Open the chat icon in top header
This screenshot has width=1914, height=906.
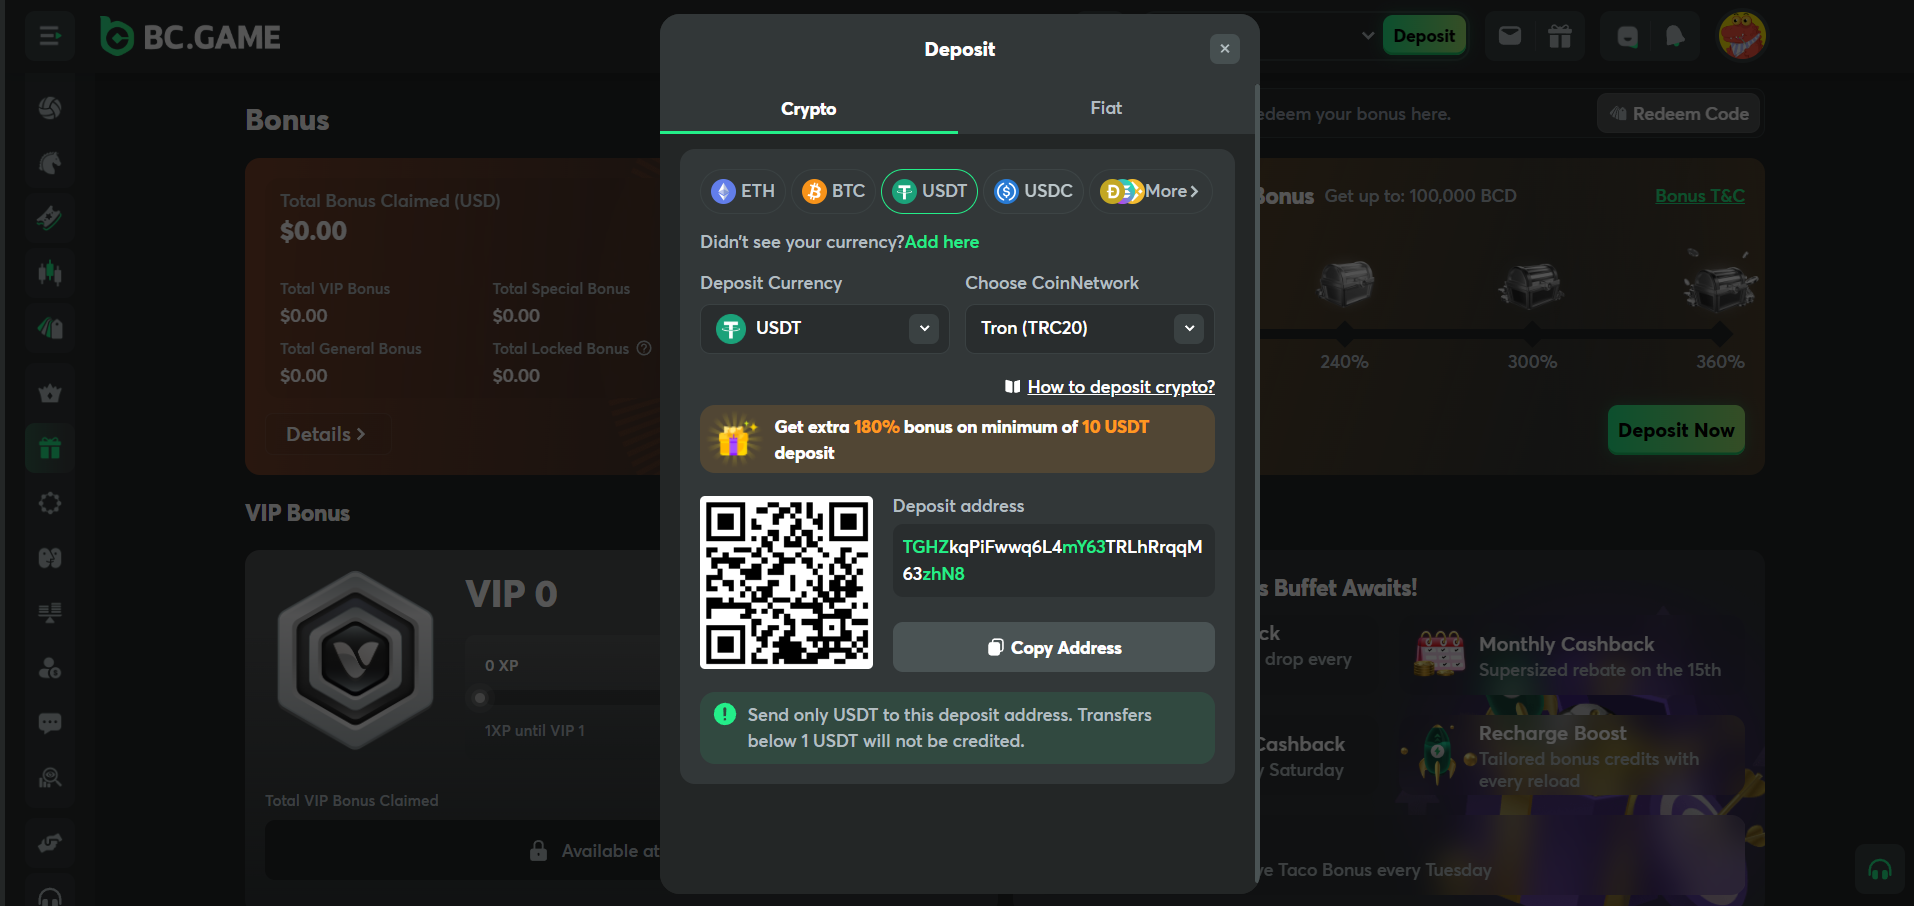click(x=1628, y=37)
